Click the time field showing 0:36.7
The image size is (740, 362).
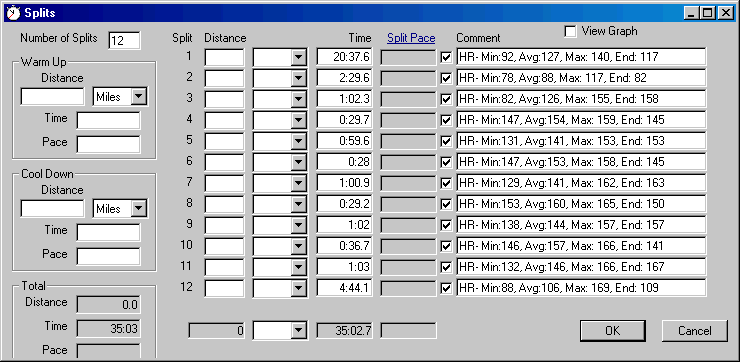point(345,246)
